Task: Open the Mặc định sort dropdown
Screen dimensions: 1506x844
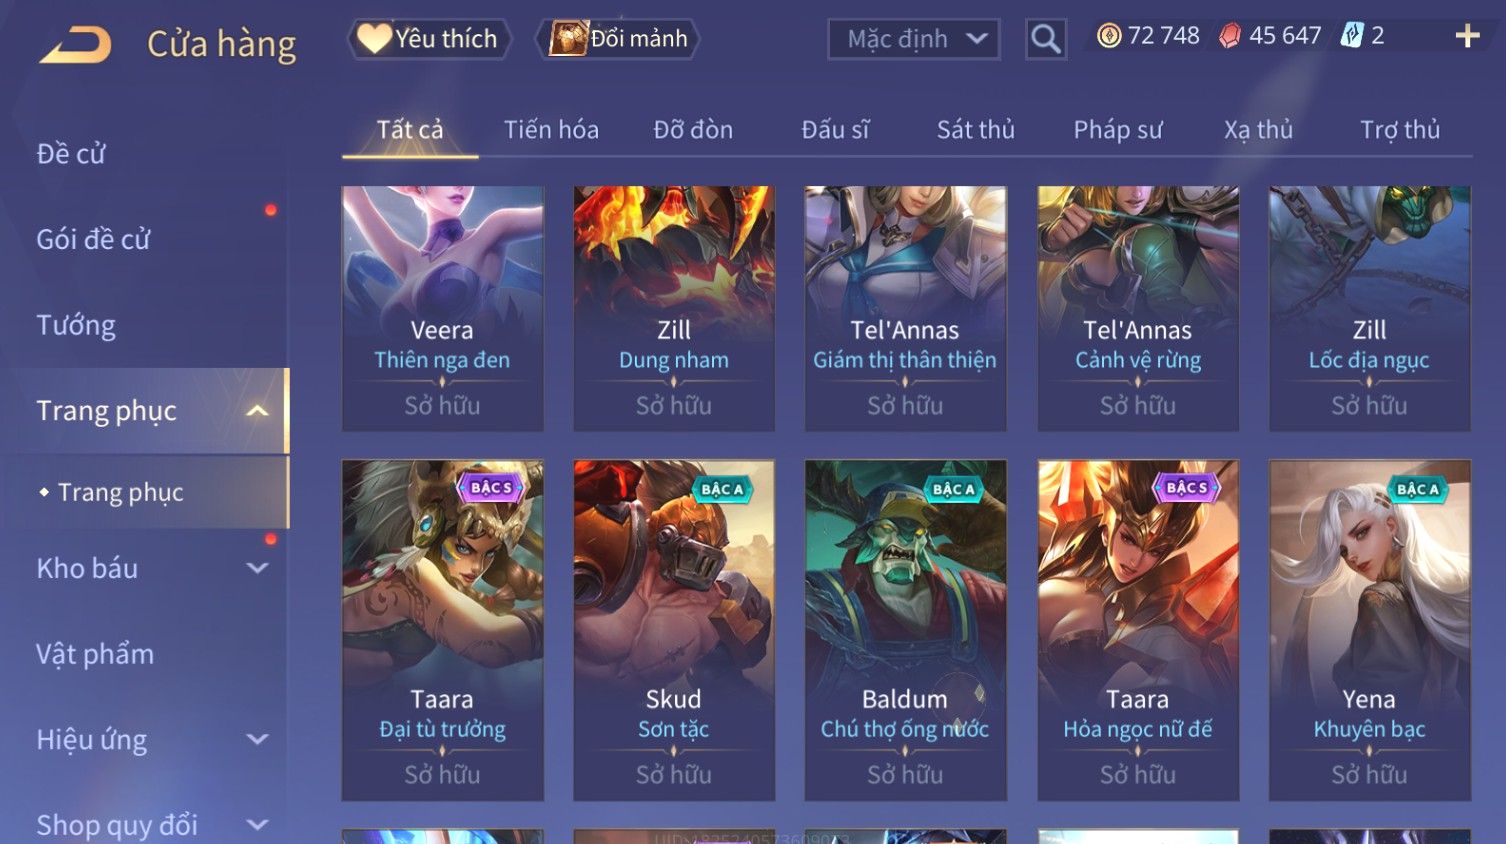Action: [913, 39]
